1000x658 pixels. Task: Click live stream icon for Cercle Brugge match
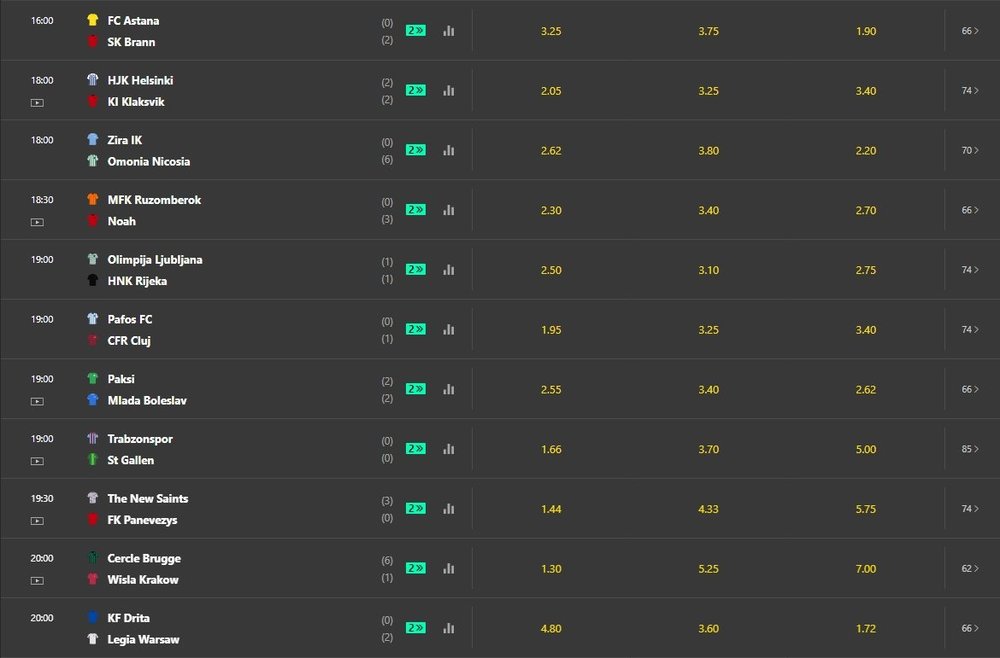pyautogui.click(x=38, y=581)
